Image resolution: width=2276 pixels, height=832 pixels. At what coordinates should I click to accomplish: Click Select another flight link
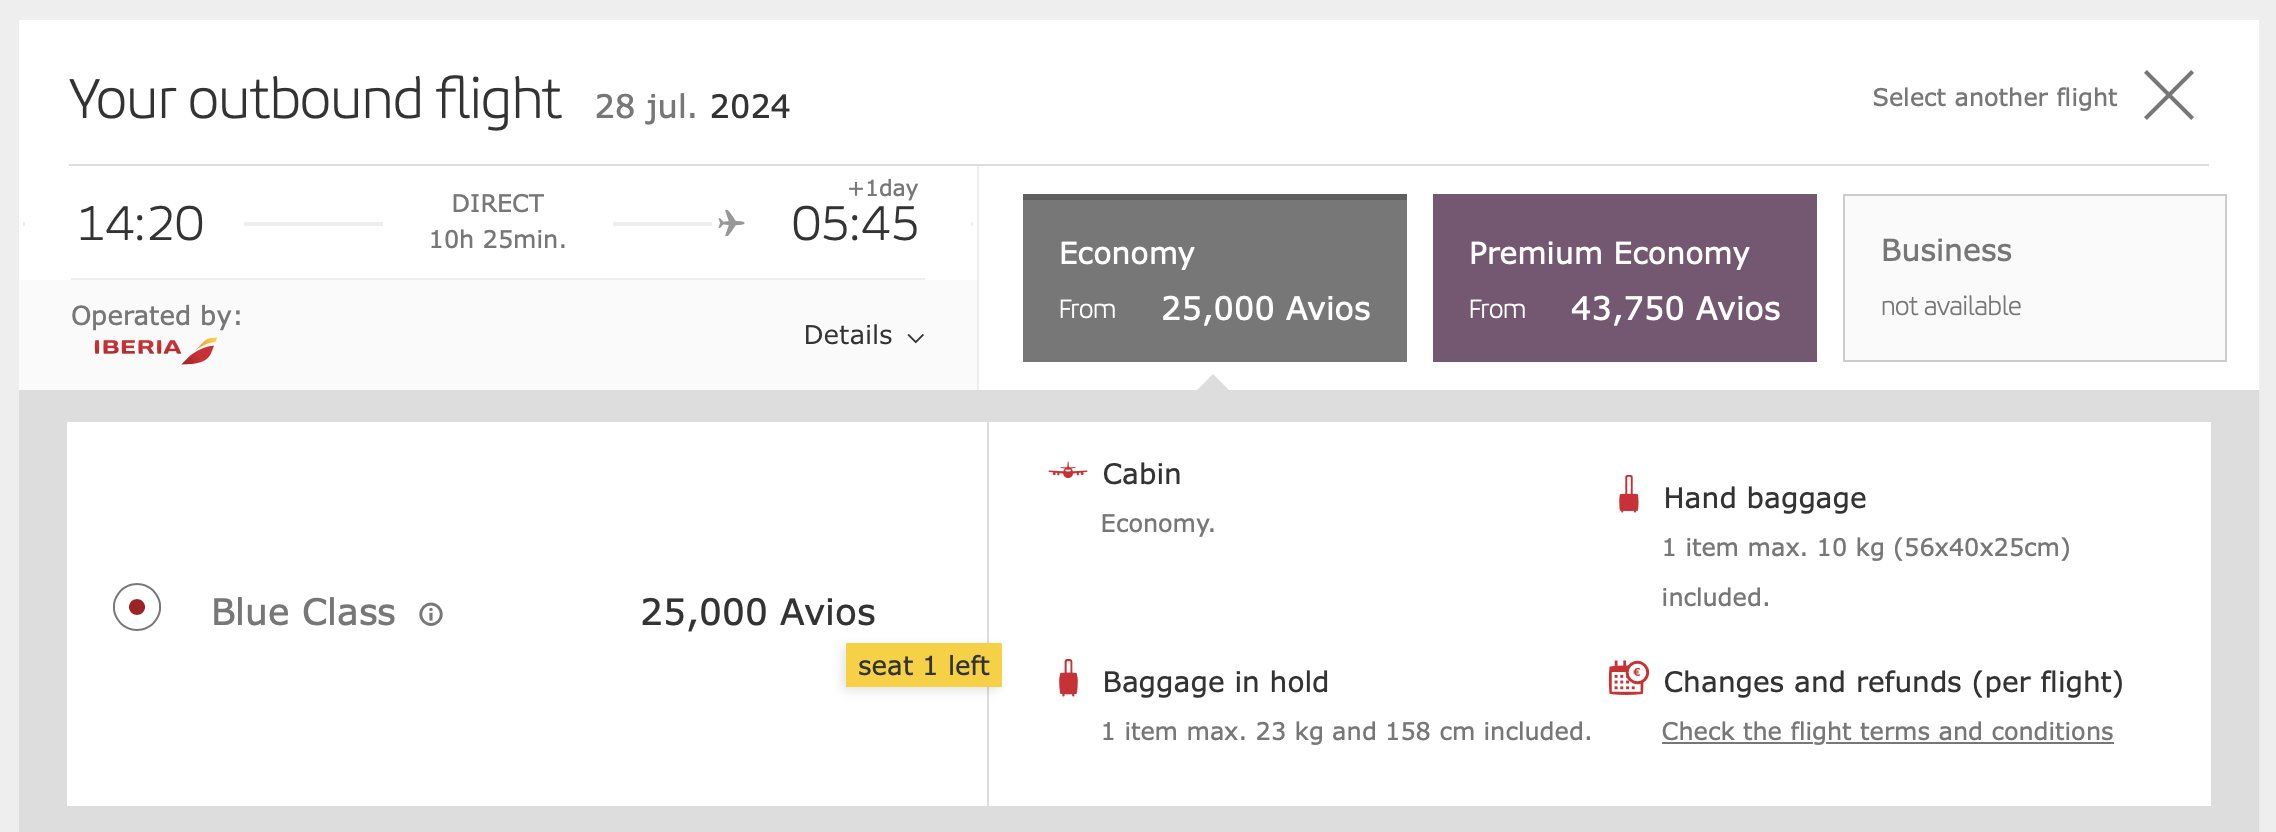[1994, 97]
